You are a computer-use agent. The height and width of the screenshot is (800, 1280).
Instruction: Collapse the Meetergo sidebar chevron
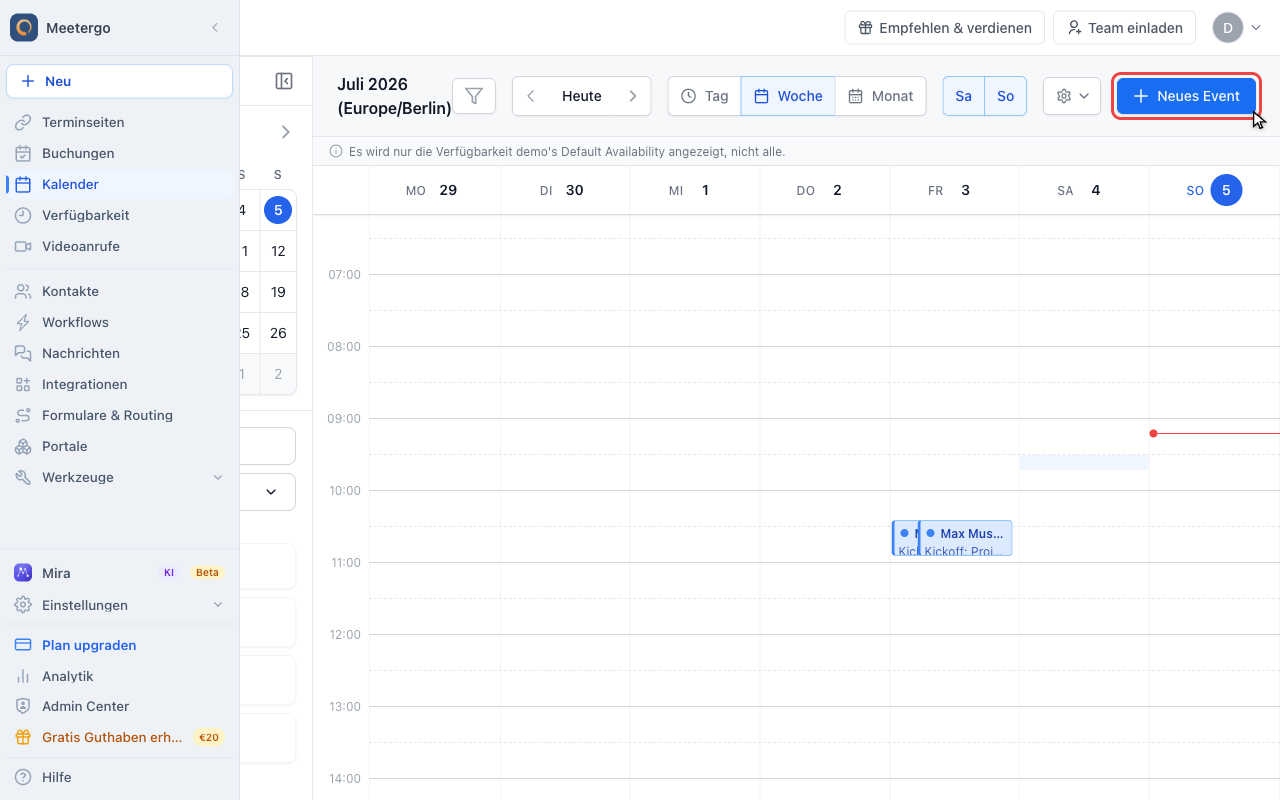coord(215,28)
